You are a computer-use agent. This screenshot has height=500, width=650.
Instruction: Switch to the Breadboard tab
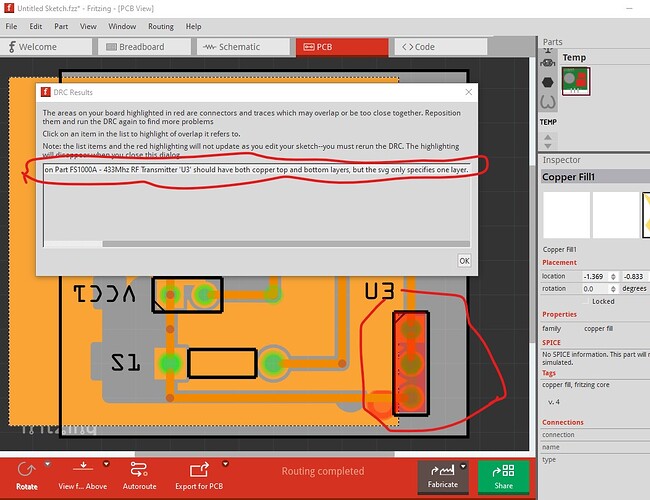coord(144,47)
